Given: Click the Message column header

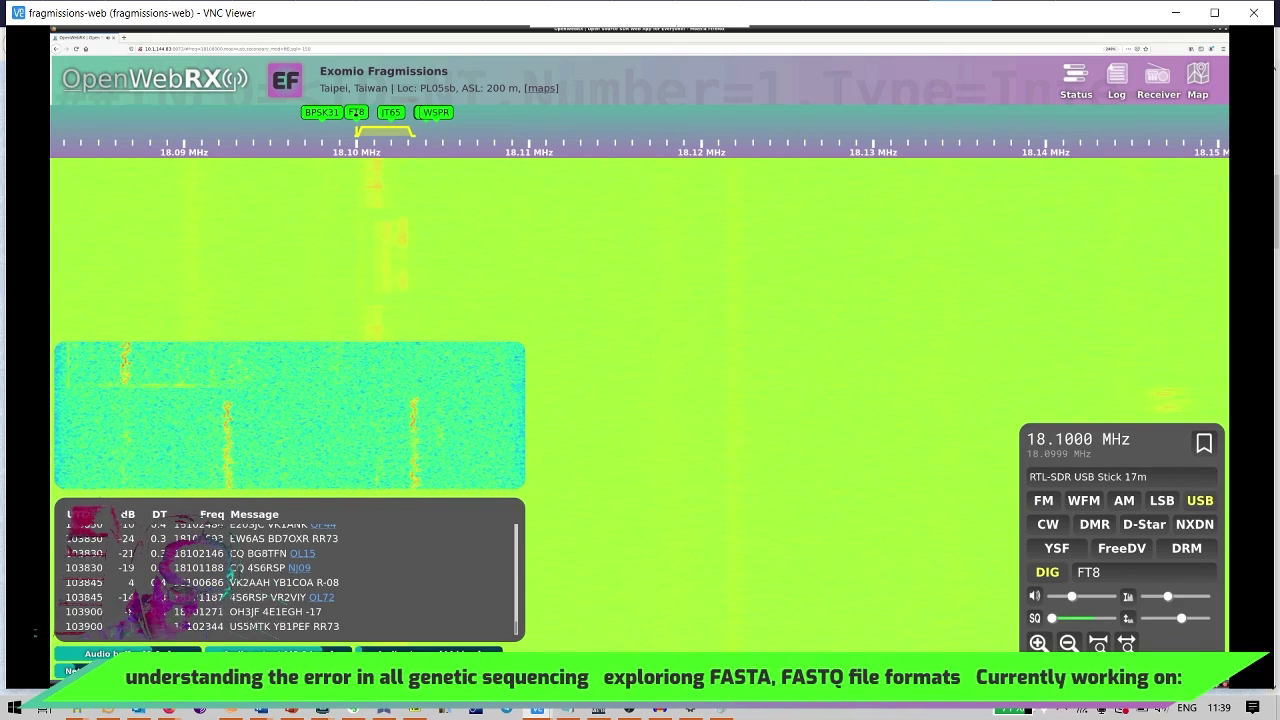Looking at the screenshot, I should coord(254,514).
